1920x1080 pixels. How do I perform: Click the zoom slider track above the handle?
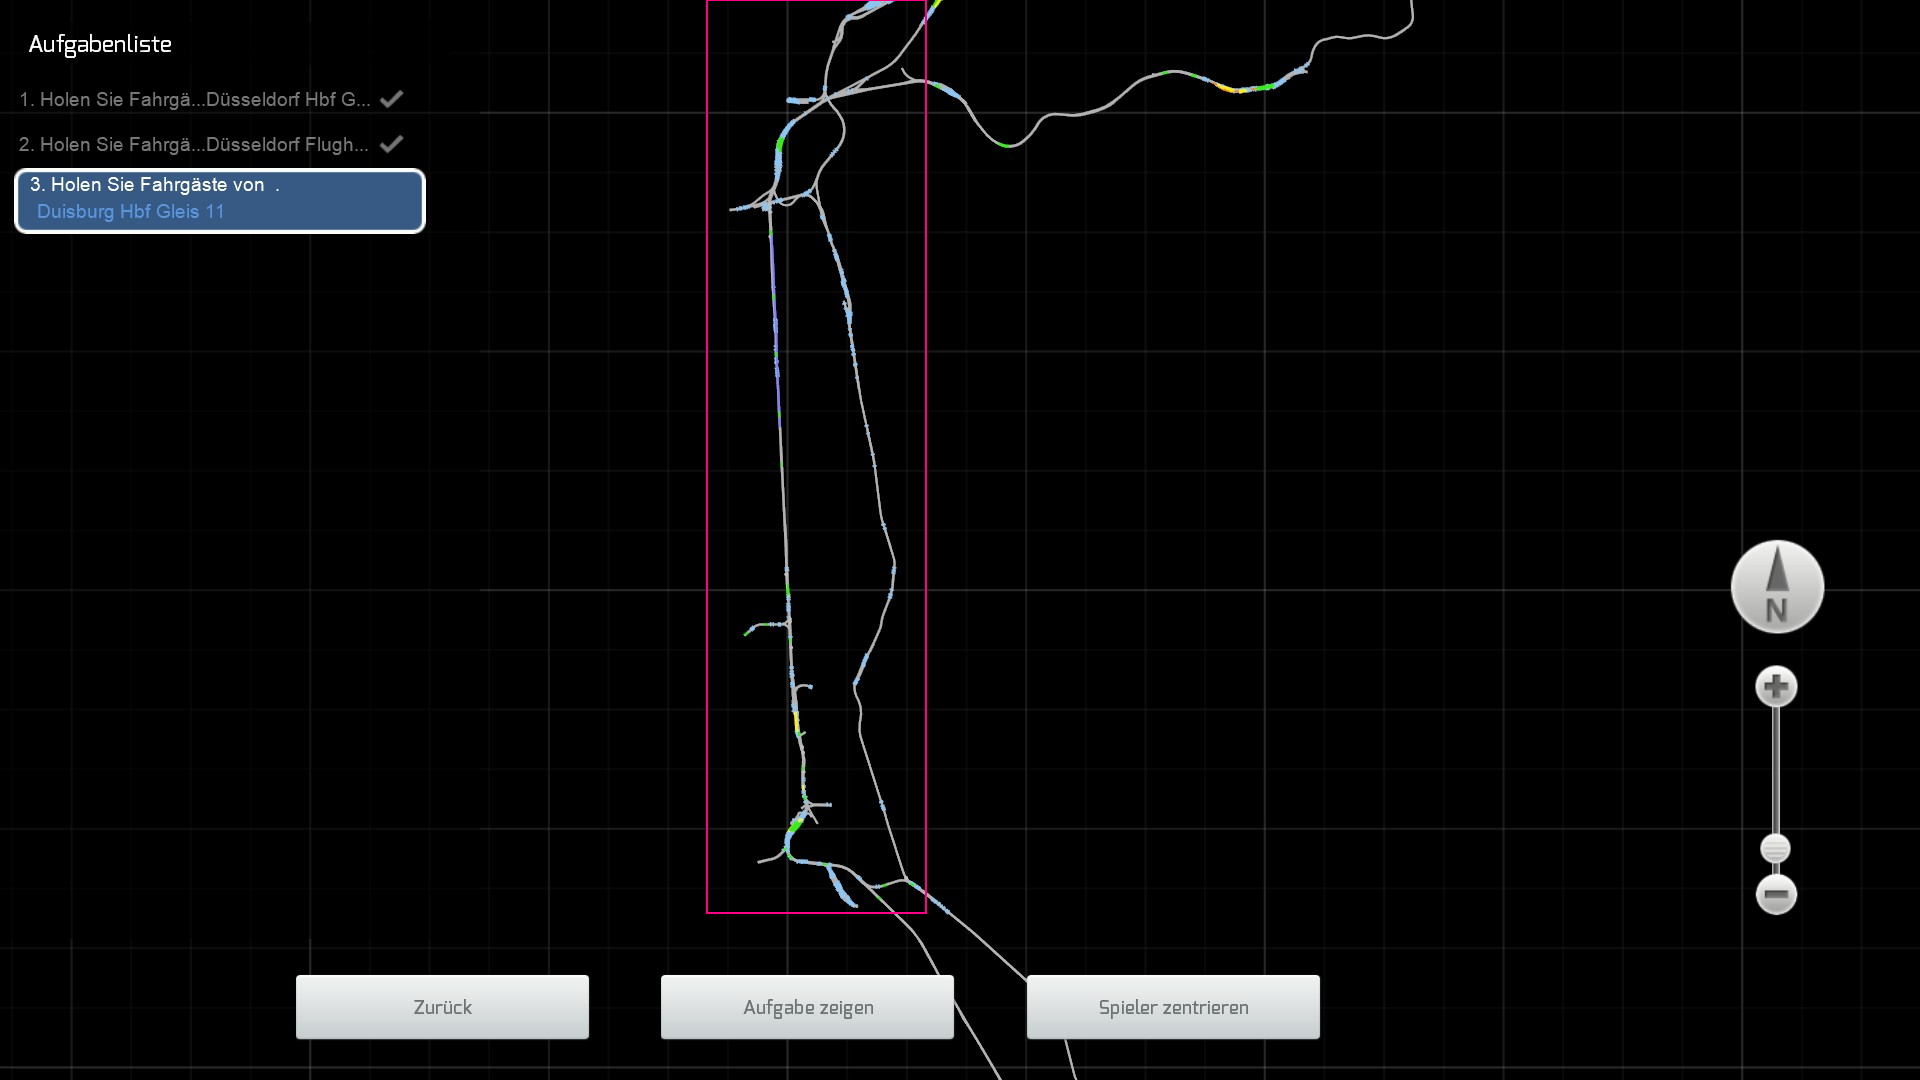click(1776, 770)
